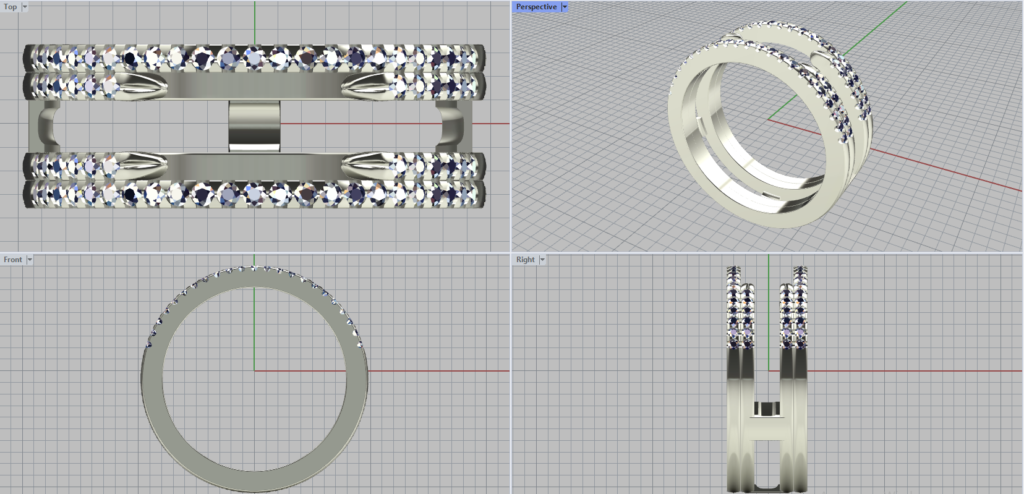Select the Front viewport title label
Screen dimensions: 1024x494
(13, 259)
